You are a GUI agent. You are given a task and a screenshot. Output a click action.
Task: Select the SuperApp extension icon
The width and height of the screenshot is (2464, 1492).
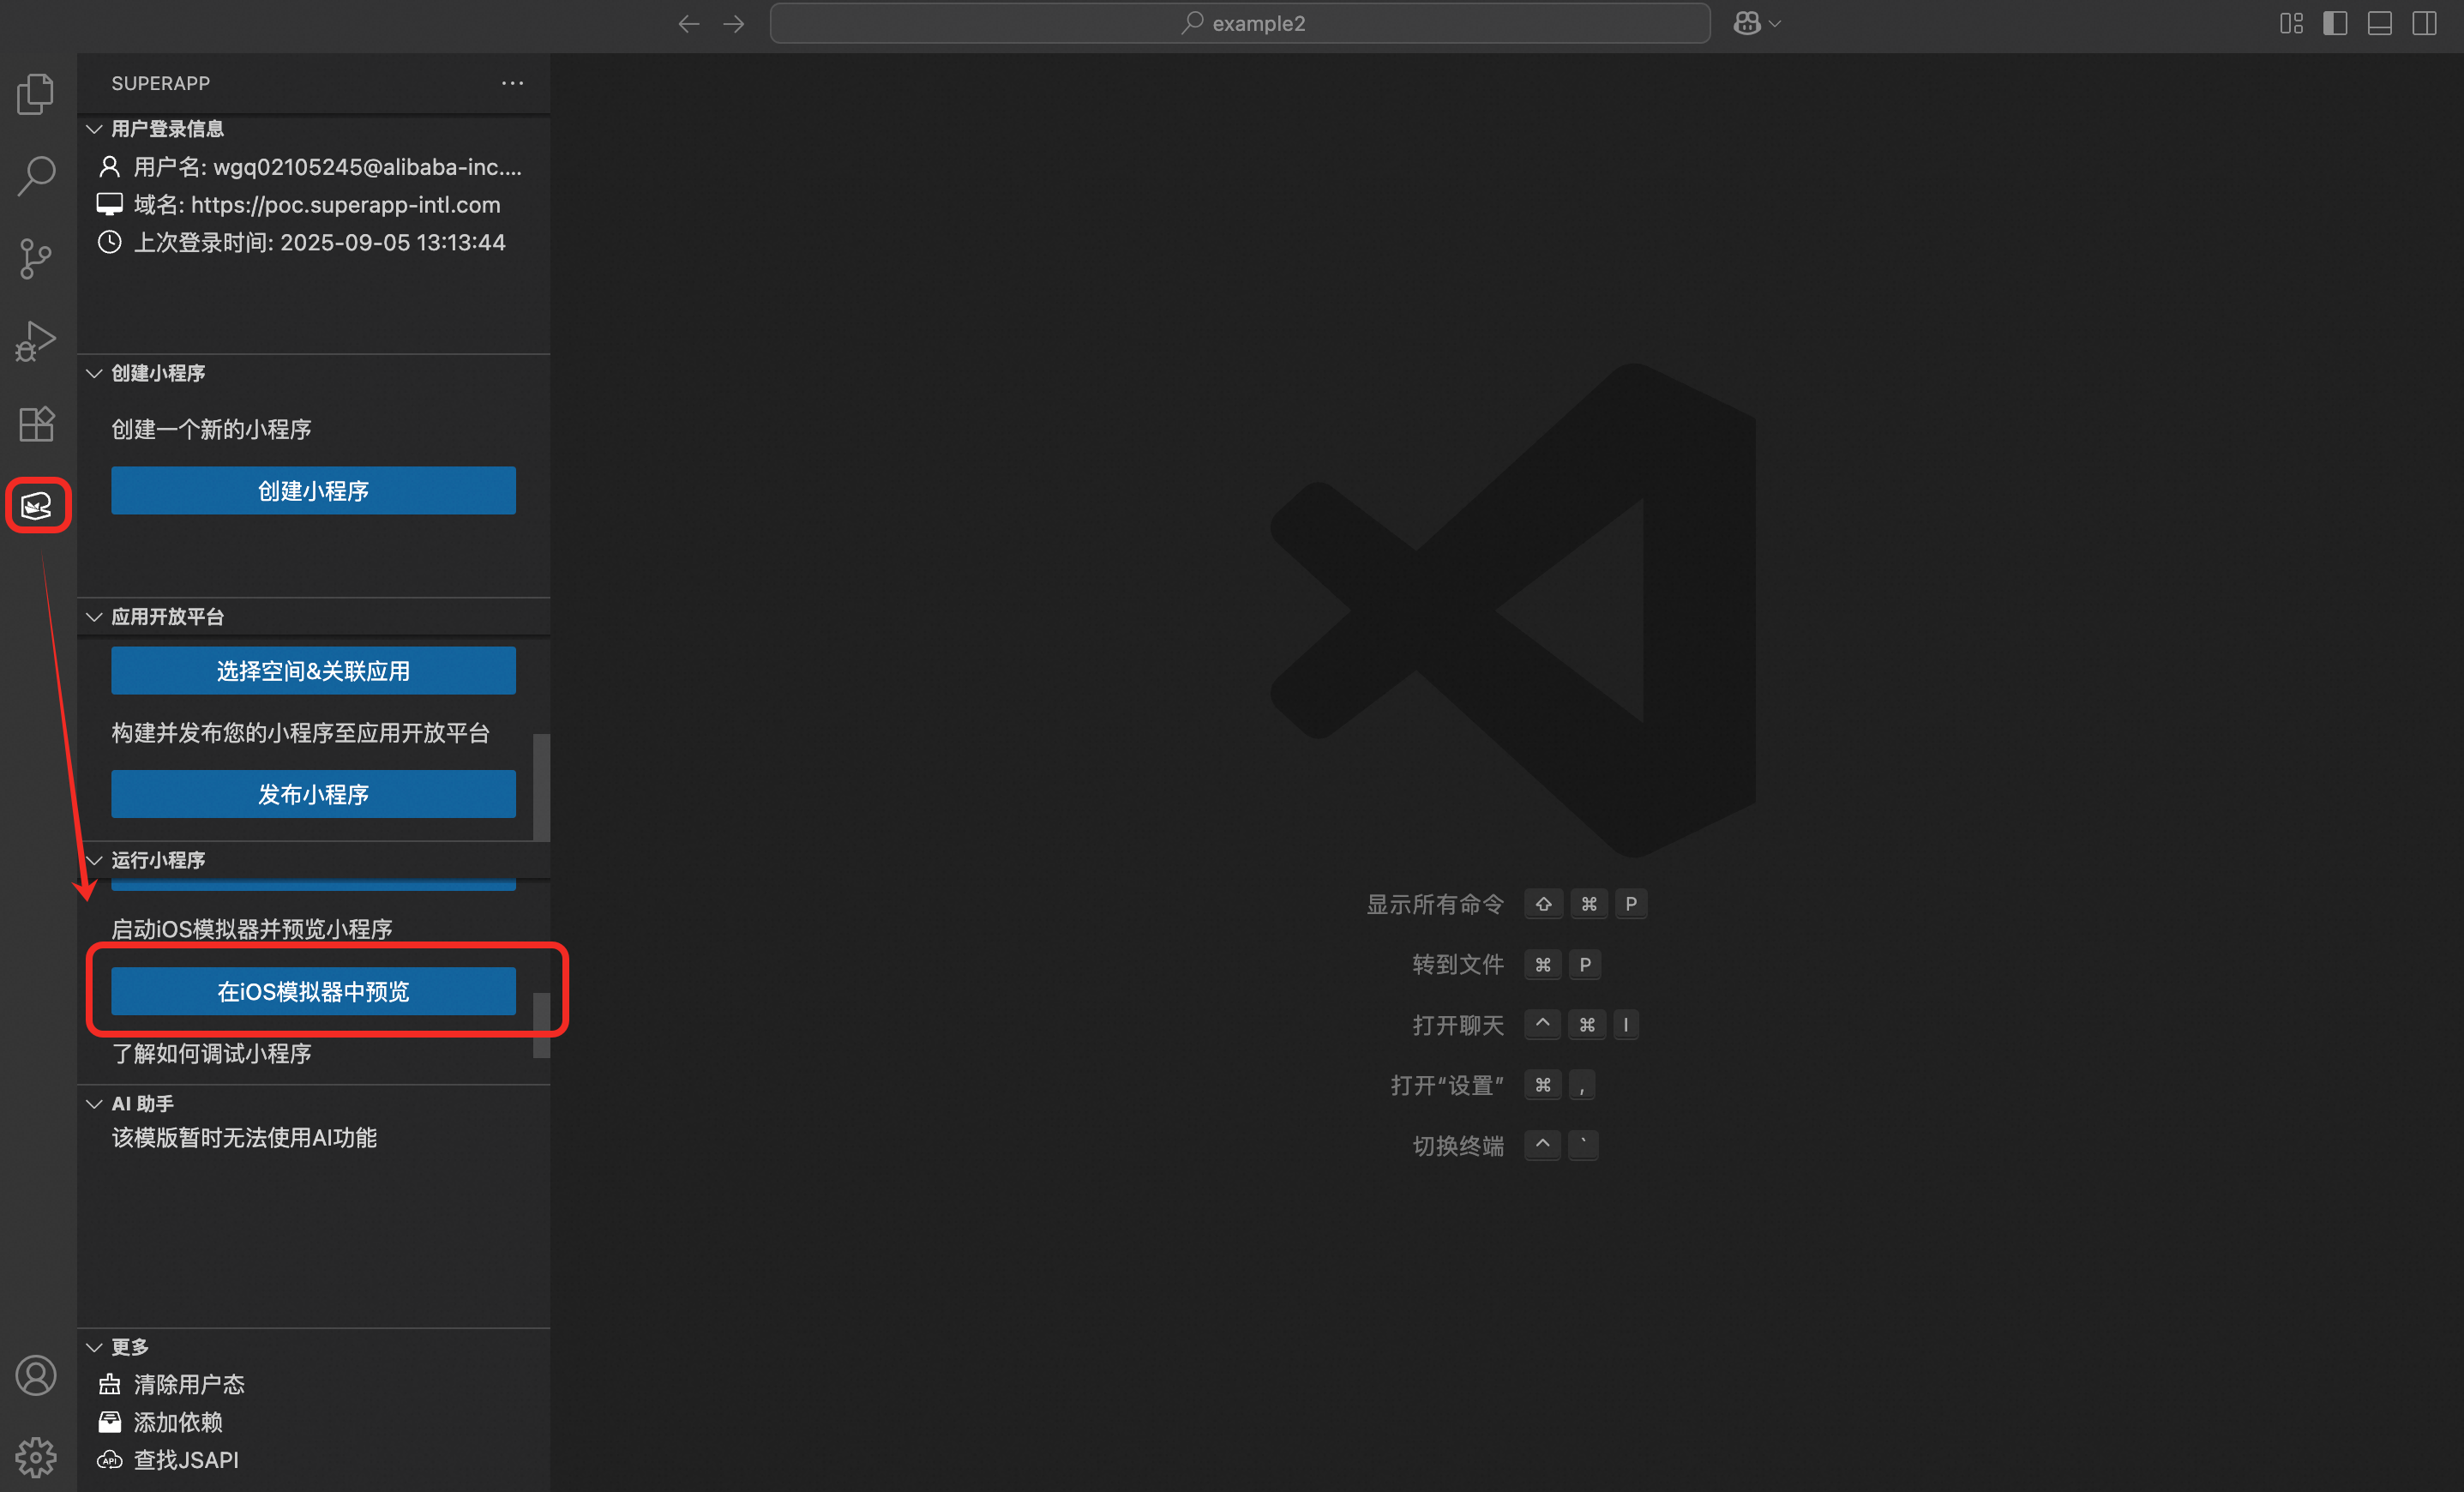coord(37,506)
